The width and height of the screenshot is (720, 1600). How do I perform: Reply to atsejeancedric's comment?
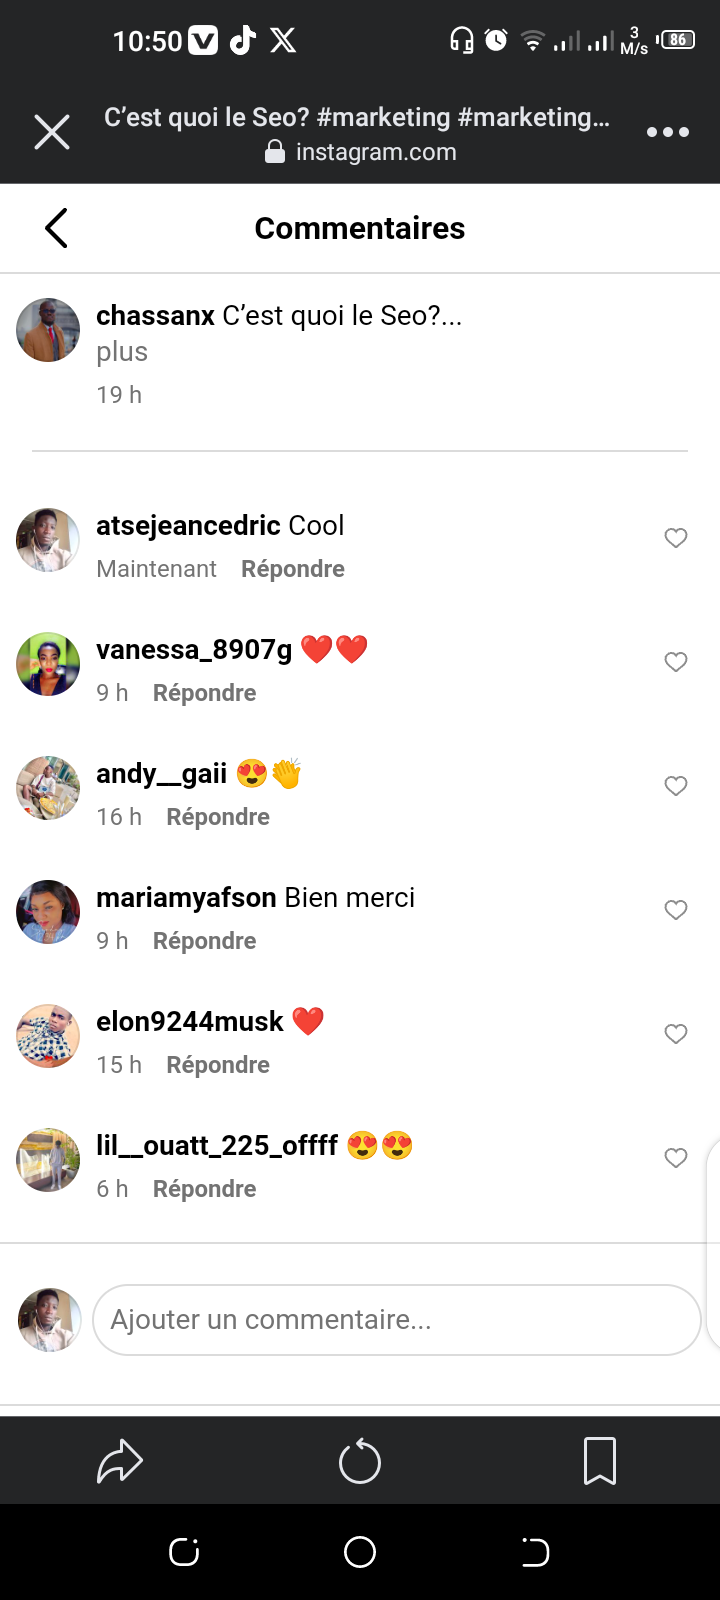(293, 569)
